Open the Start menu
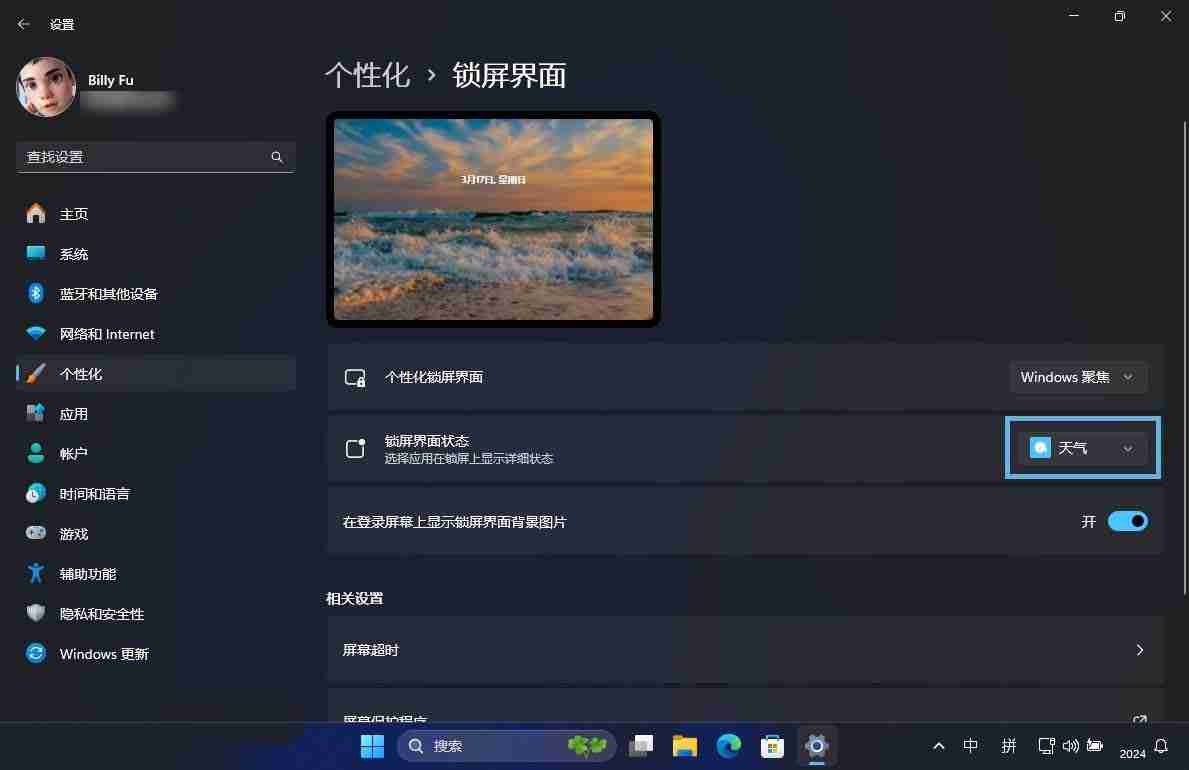Image resolution: width=1189 pixels, height=770 pixels. coord(372,745)
